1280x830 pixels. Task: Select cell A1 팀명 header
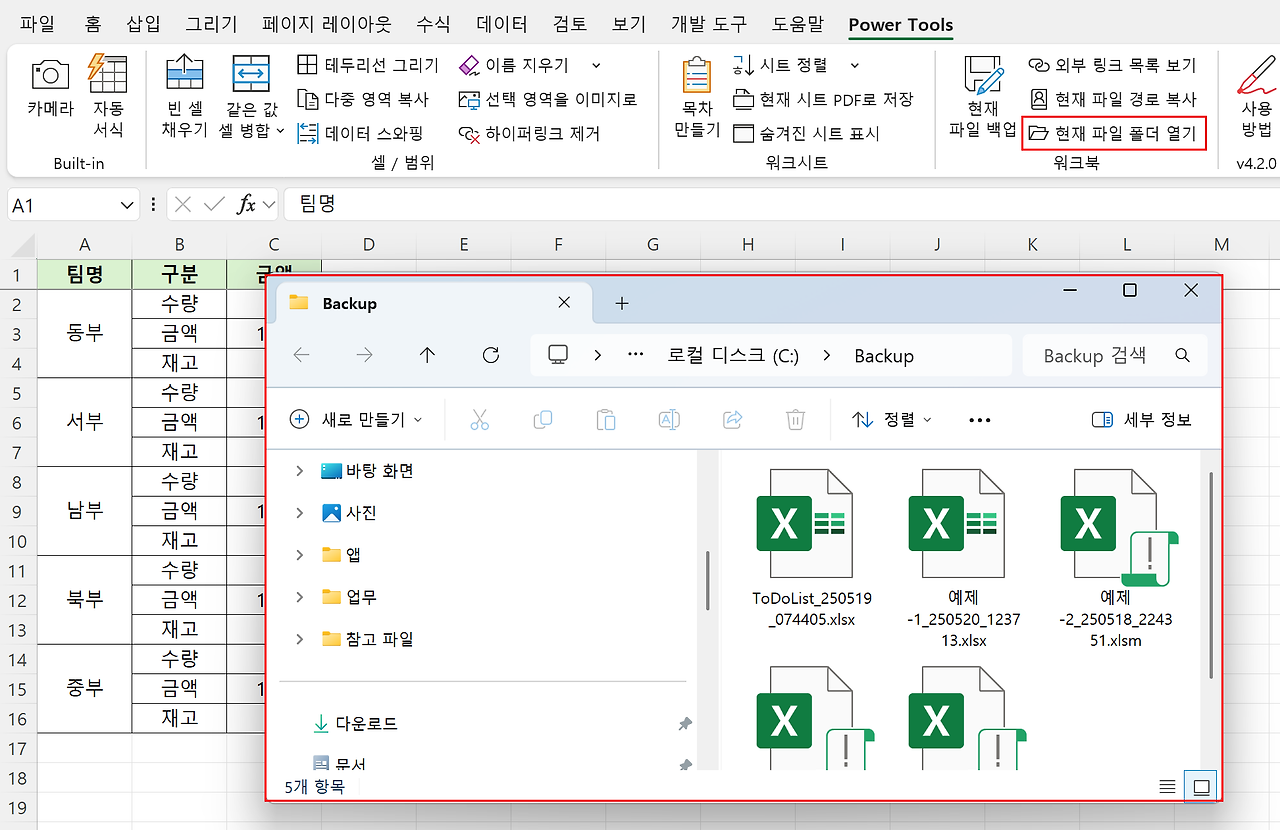coord(85,275)
